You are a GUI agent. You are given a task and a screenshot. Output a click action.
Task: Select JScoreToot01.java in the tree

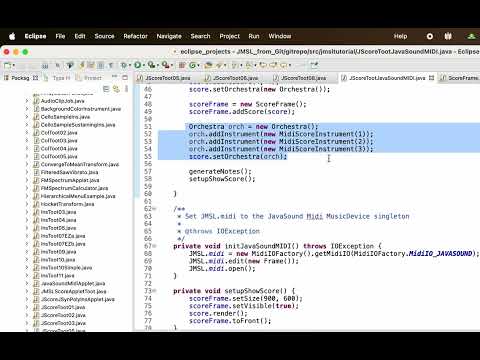[63, 307]
